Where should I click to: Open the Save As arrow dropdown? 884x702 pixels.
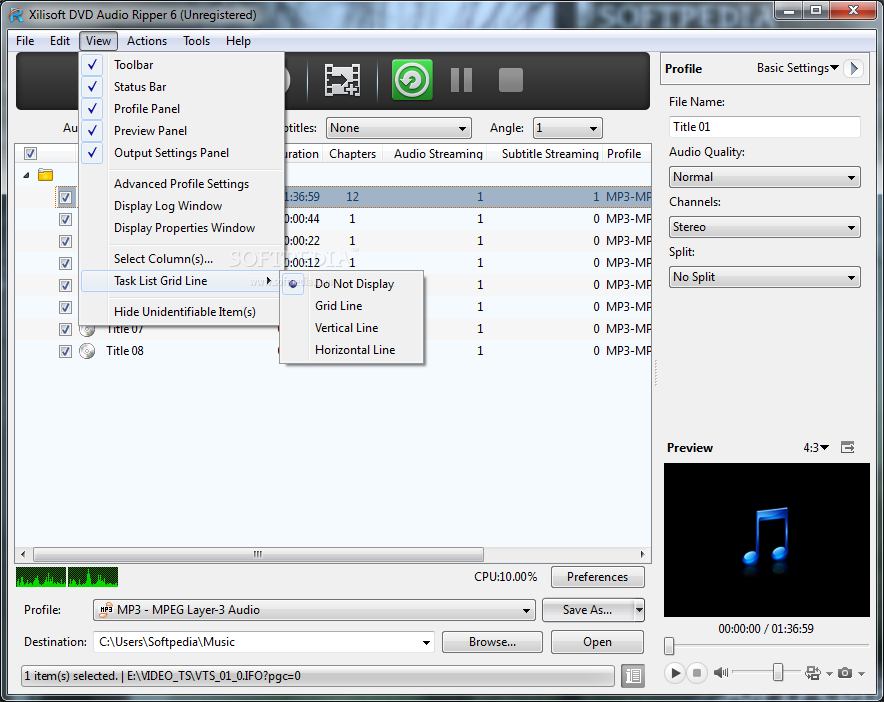[x=639, y=610]
